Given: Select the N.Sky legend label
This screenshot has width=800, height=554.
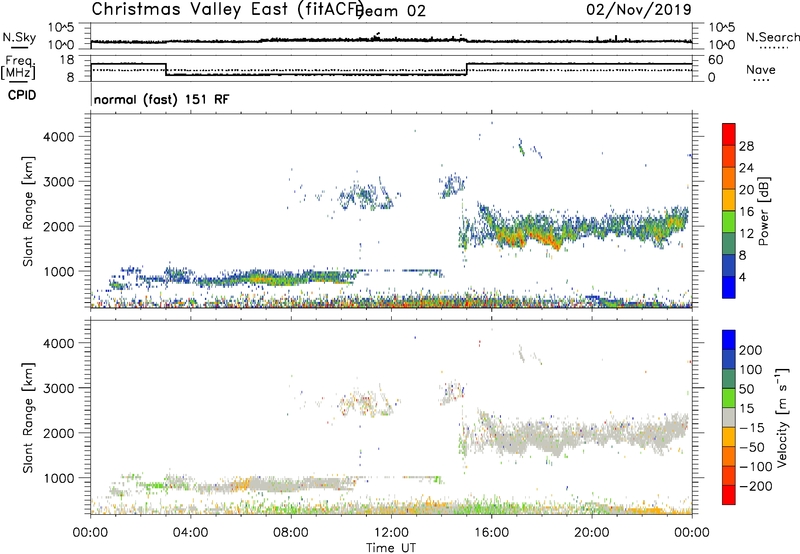Looking at the screenshot, I should [x=19, y=37].
